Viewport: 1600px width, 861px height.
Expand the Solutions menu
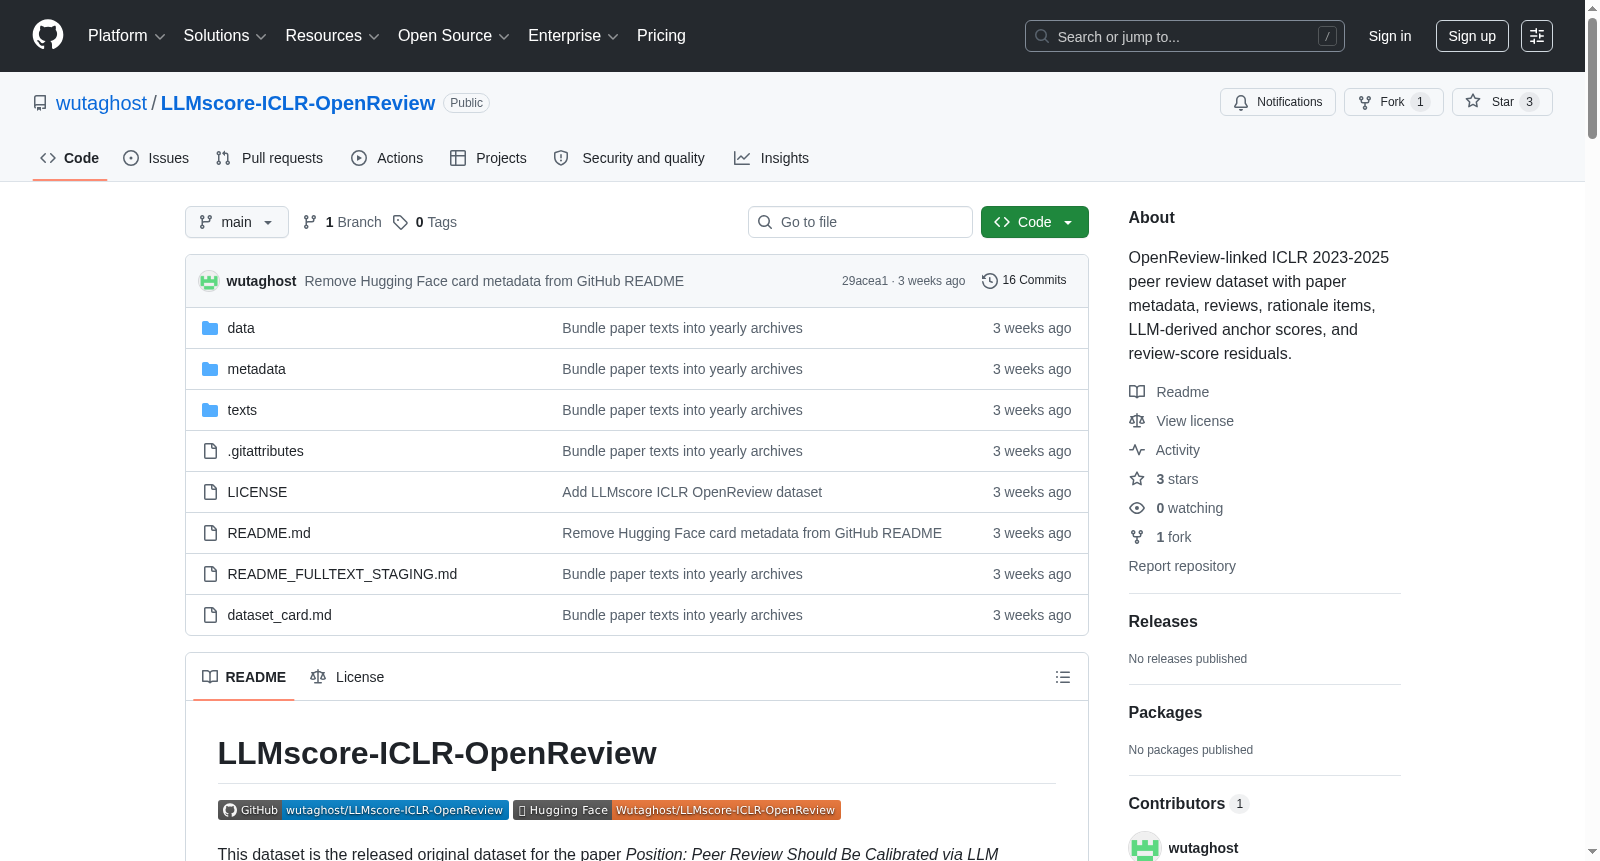(225, 36)
